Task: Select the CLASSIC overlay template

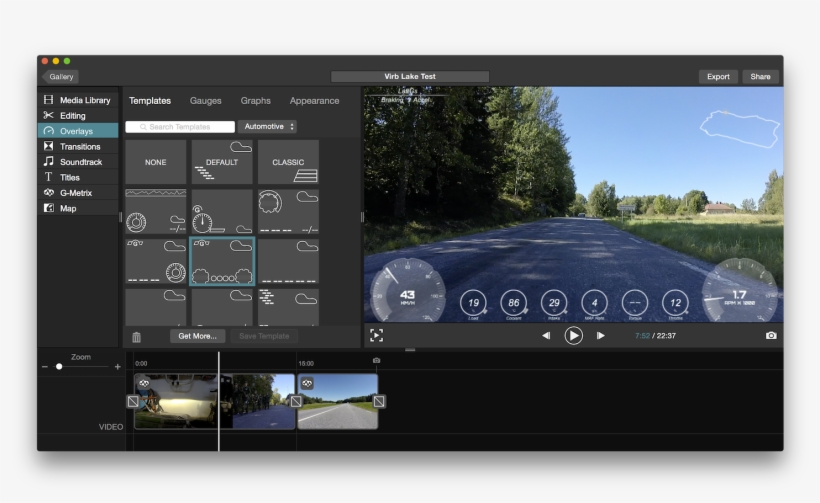Action: (288, 162)
